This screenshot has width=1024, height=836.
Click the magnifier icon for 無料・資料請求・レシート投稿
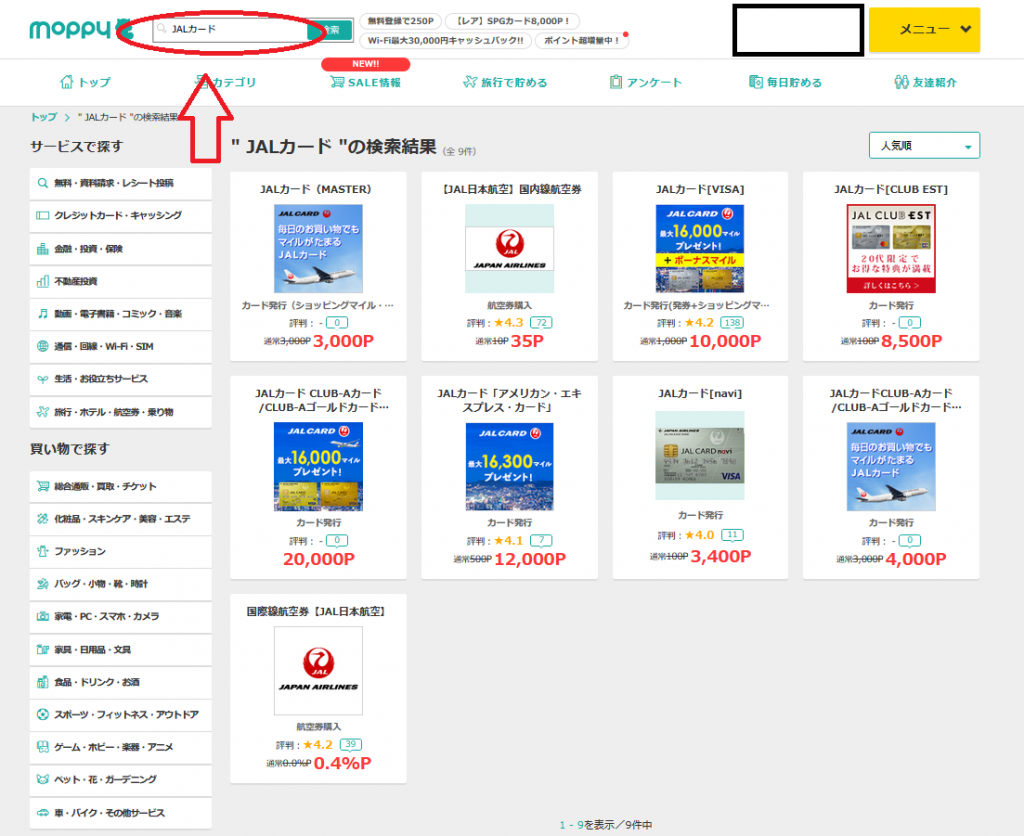click(42, 183)
